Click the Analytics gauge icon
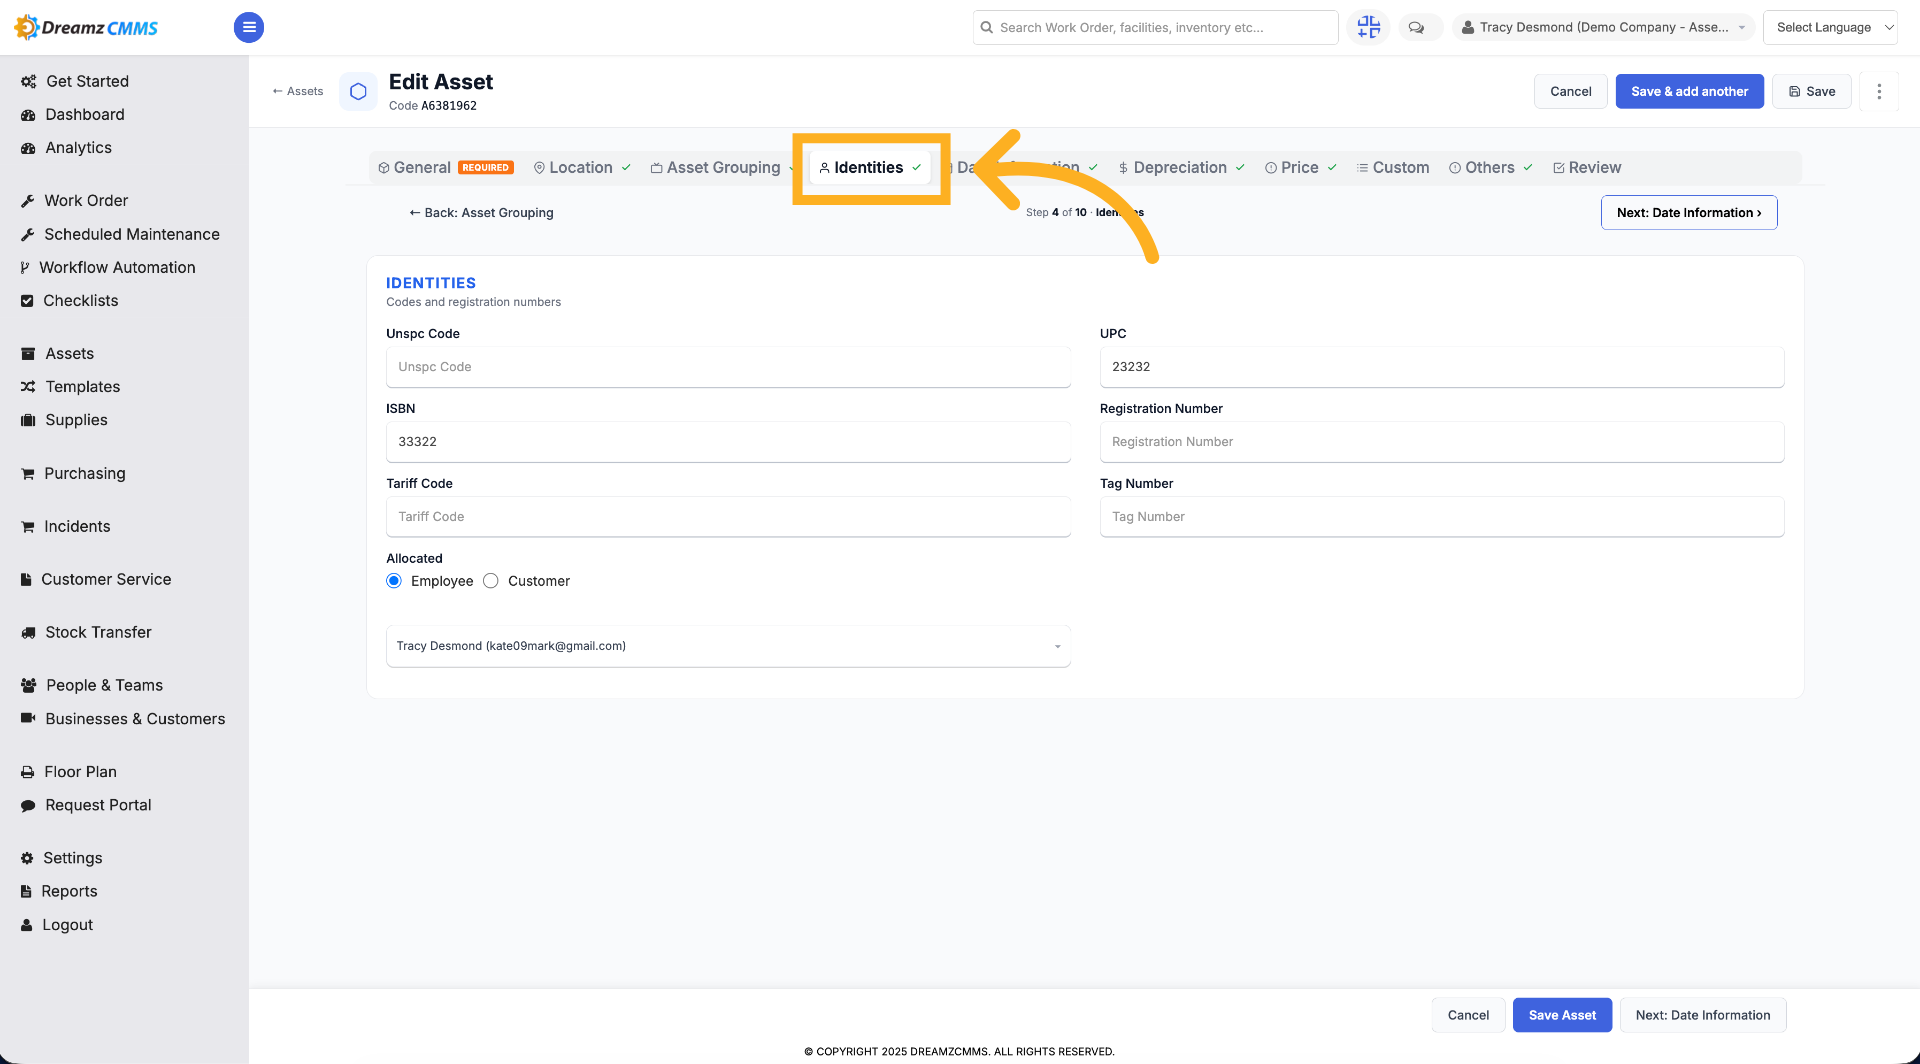The width and height of the screenshot is (1920, 1064). coord(28,148)
